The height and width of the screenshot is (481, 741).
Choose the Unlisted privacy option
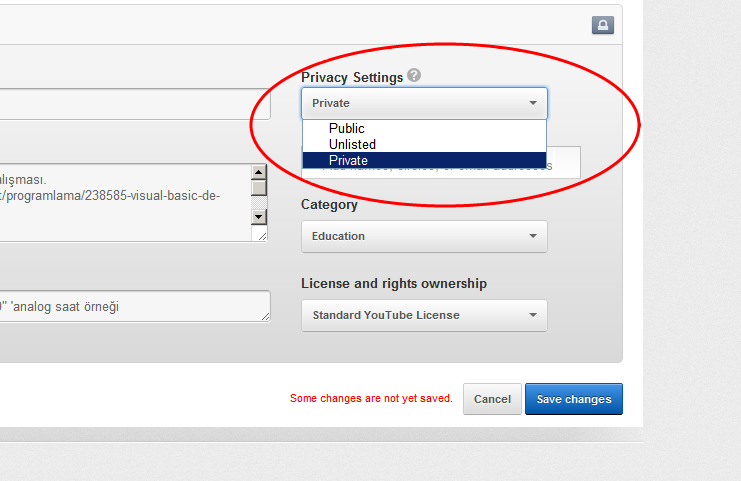pos(352,144)
